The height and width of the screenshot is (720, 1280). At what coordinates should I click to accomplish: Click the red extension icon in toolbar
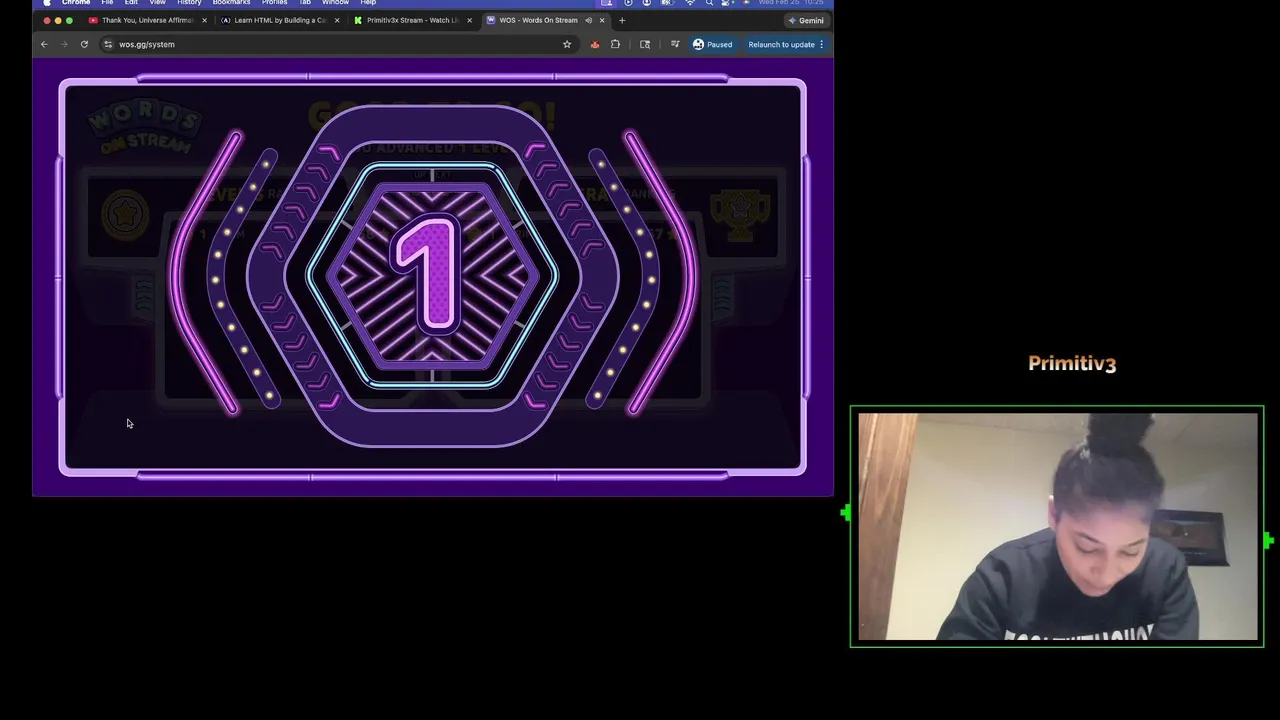point(595,44)
